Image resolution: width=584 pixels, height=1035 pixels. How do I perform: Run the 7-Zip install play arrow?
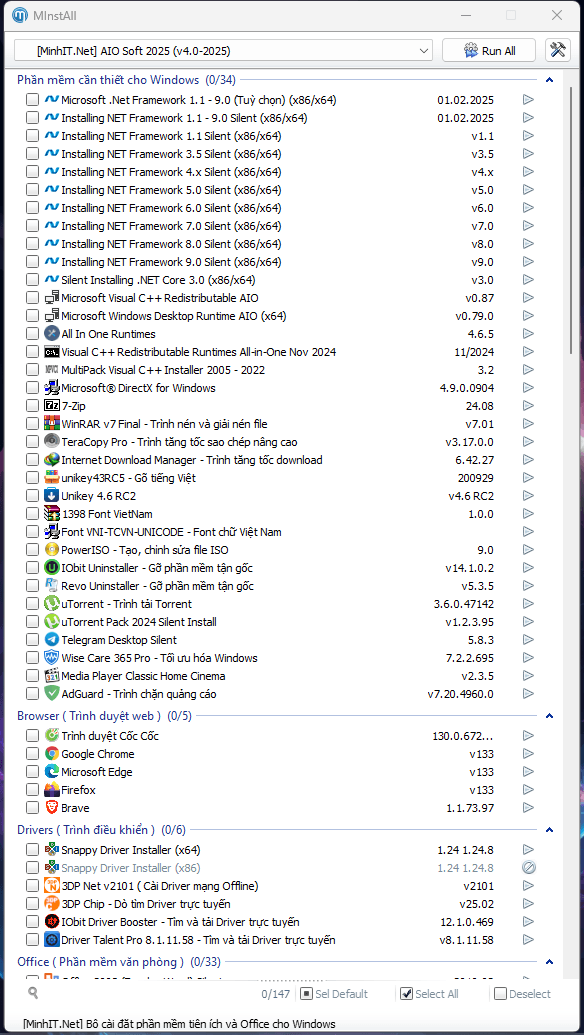pos(528,406)
